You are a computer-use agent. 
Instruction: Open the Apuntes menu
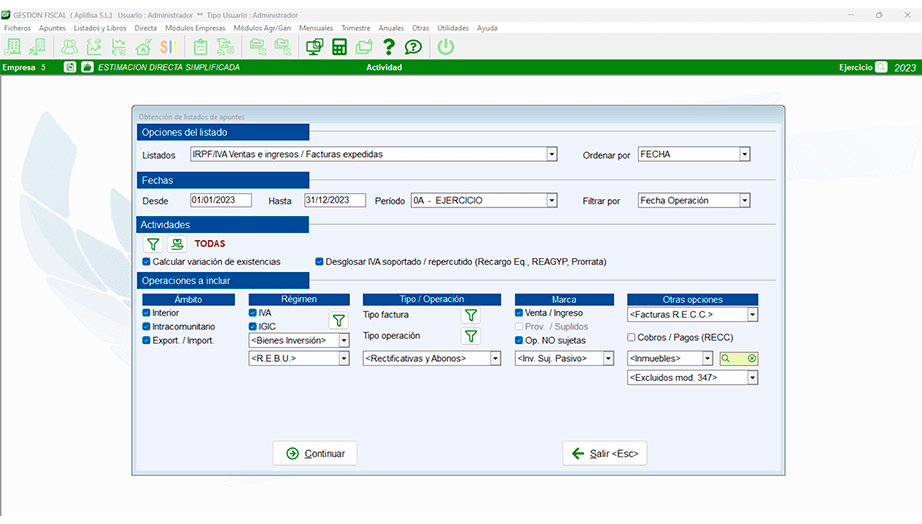pos(52,28)
